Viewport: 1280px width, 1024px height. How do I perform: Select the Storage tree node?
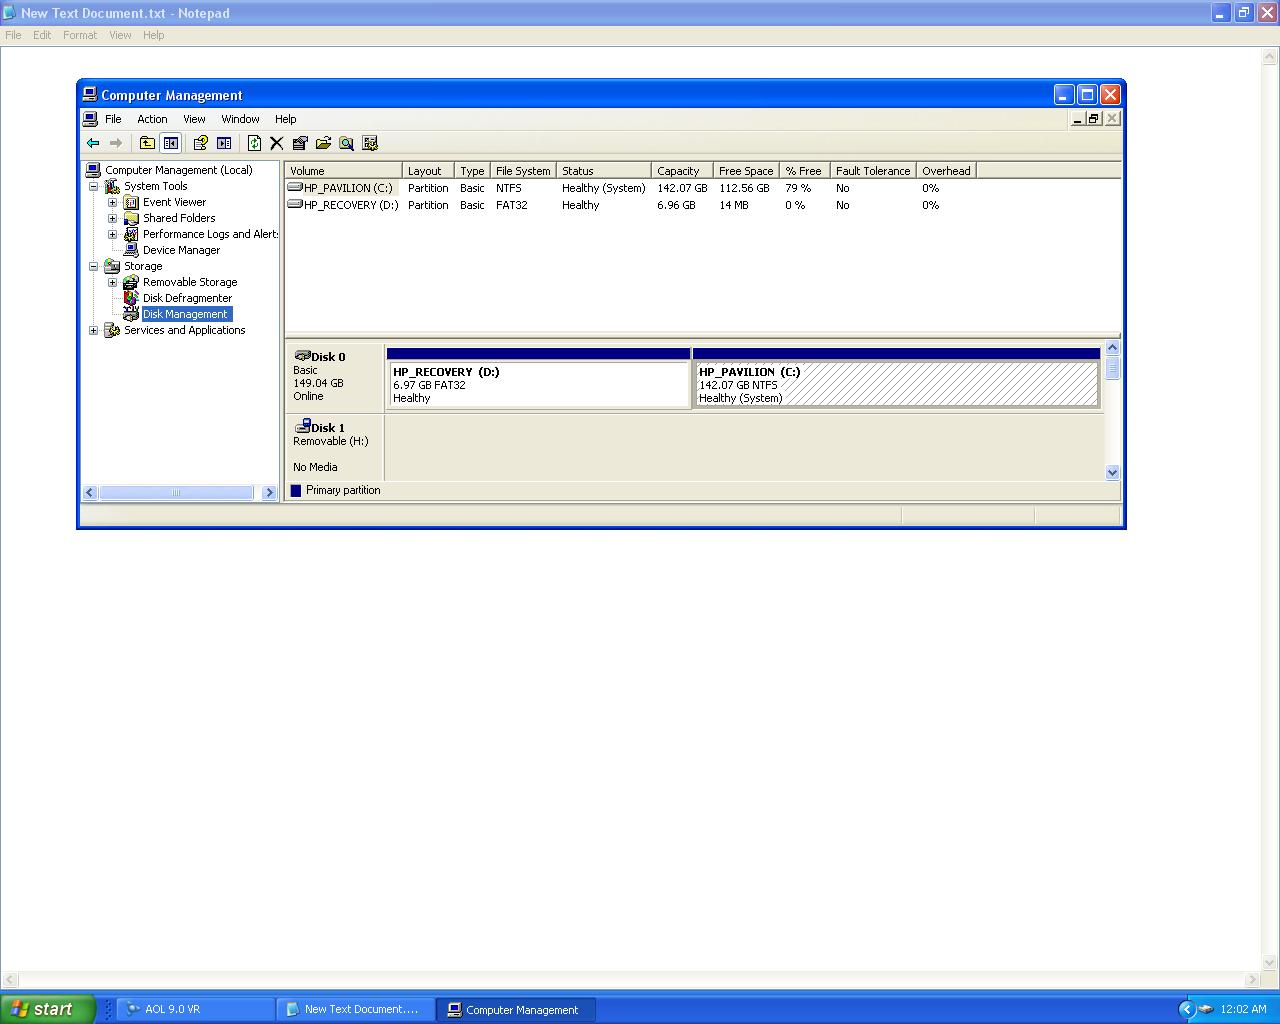tap(143, 266)
